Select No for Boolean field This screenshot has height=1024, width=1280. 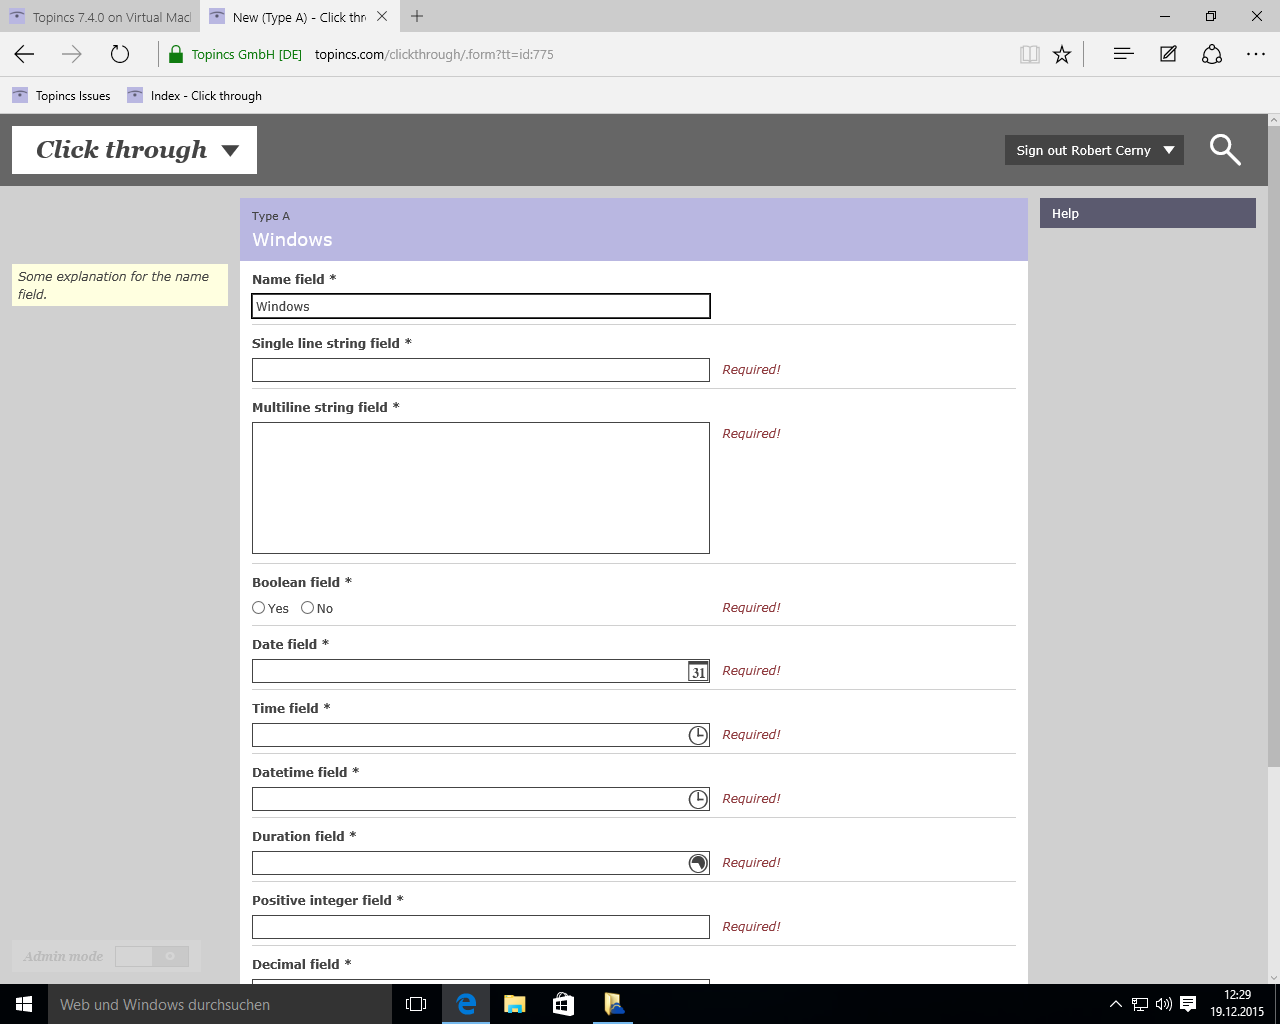tap(308, 608)
